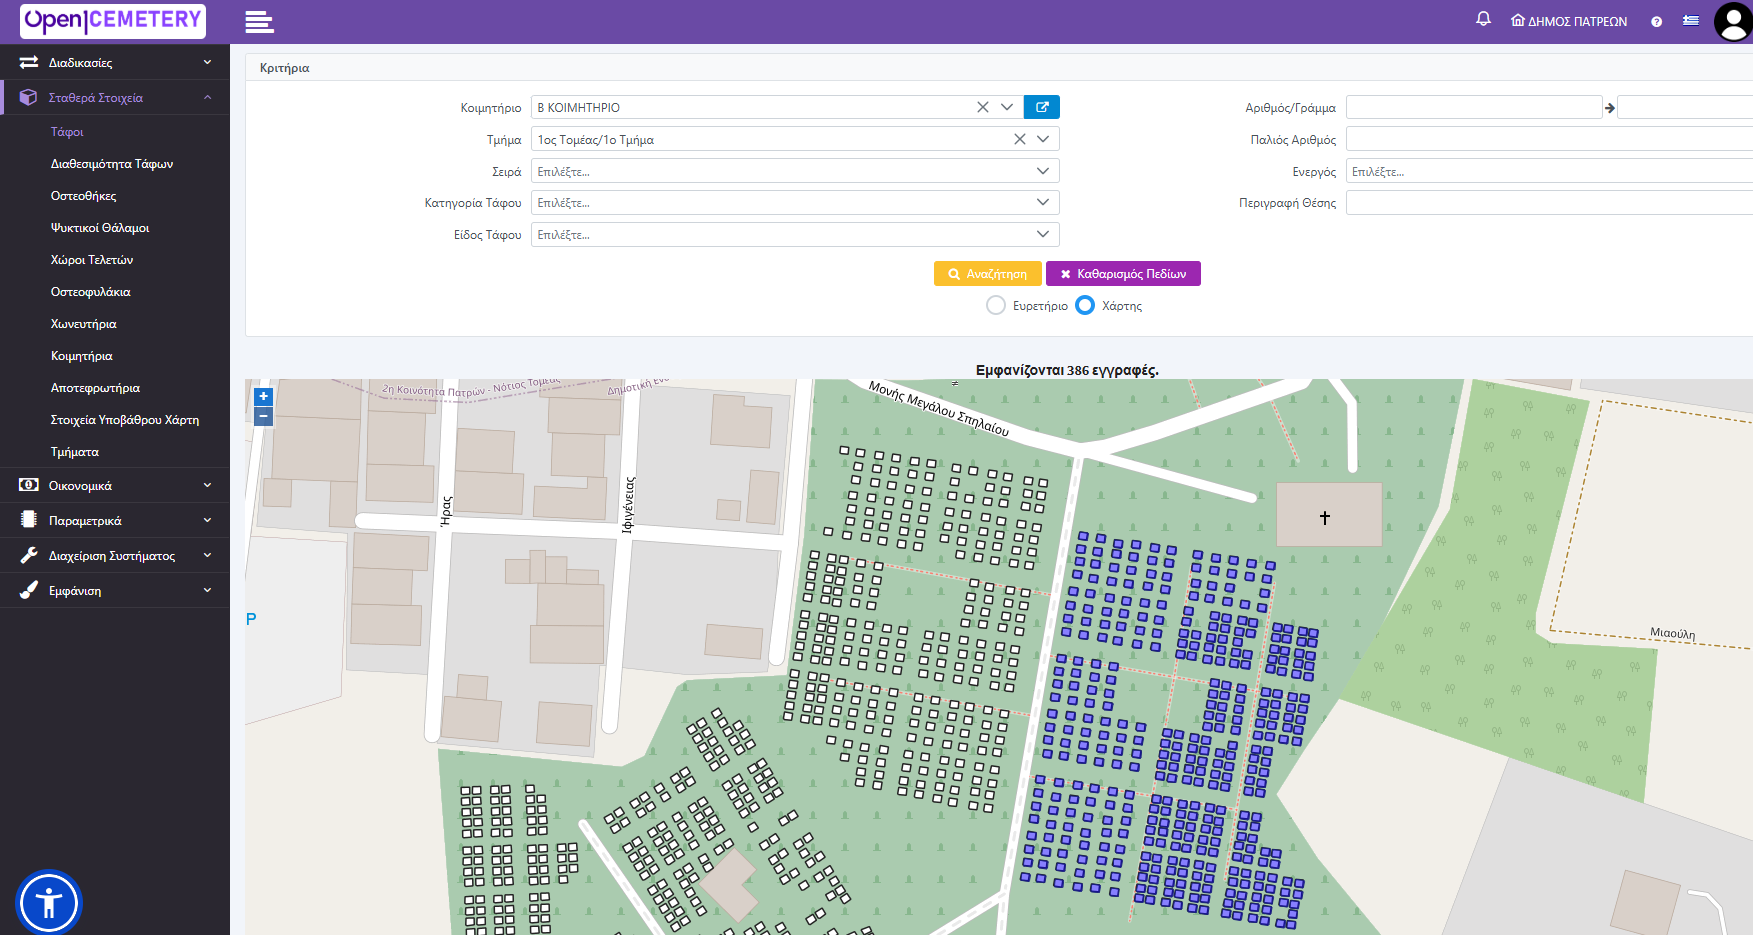Screen dimensions: 1753x935
Task: Clear the Κοιμητήριο selection with the X
Action: (x=983, y=107)
